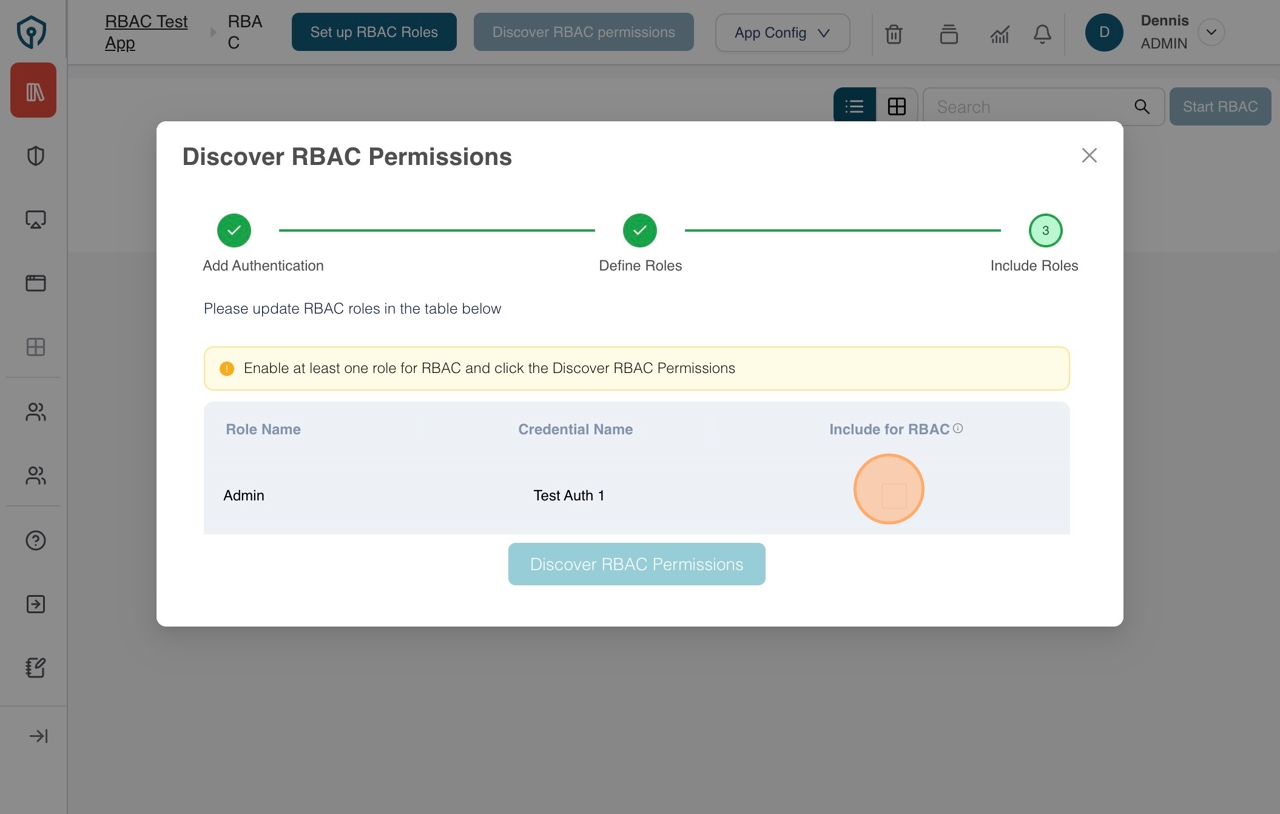Open the screen-share icon in the sidebar
This screenshot has height=814, width=1280.
(34, 219)
